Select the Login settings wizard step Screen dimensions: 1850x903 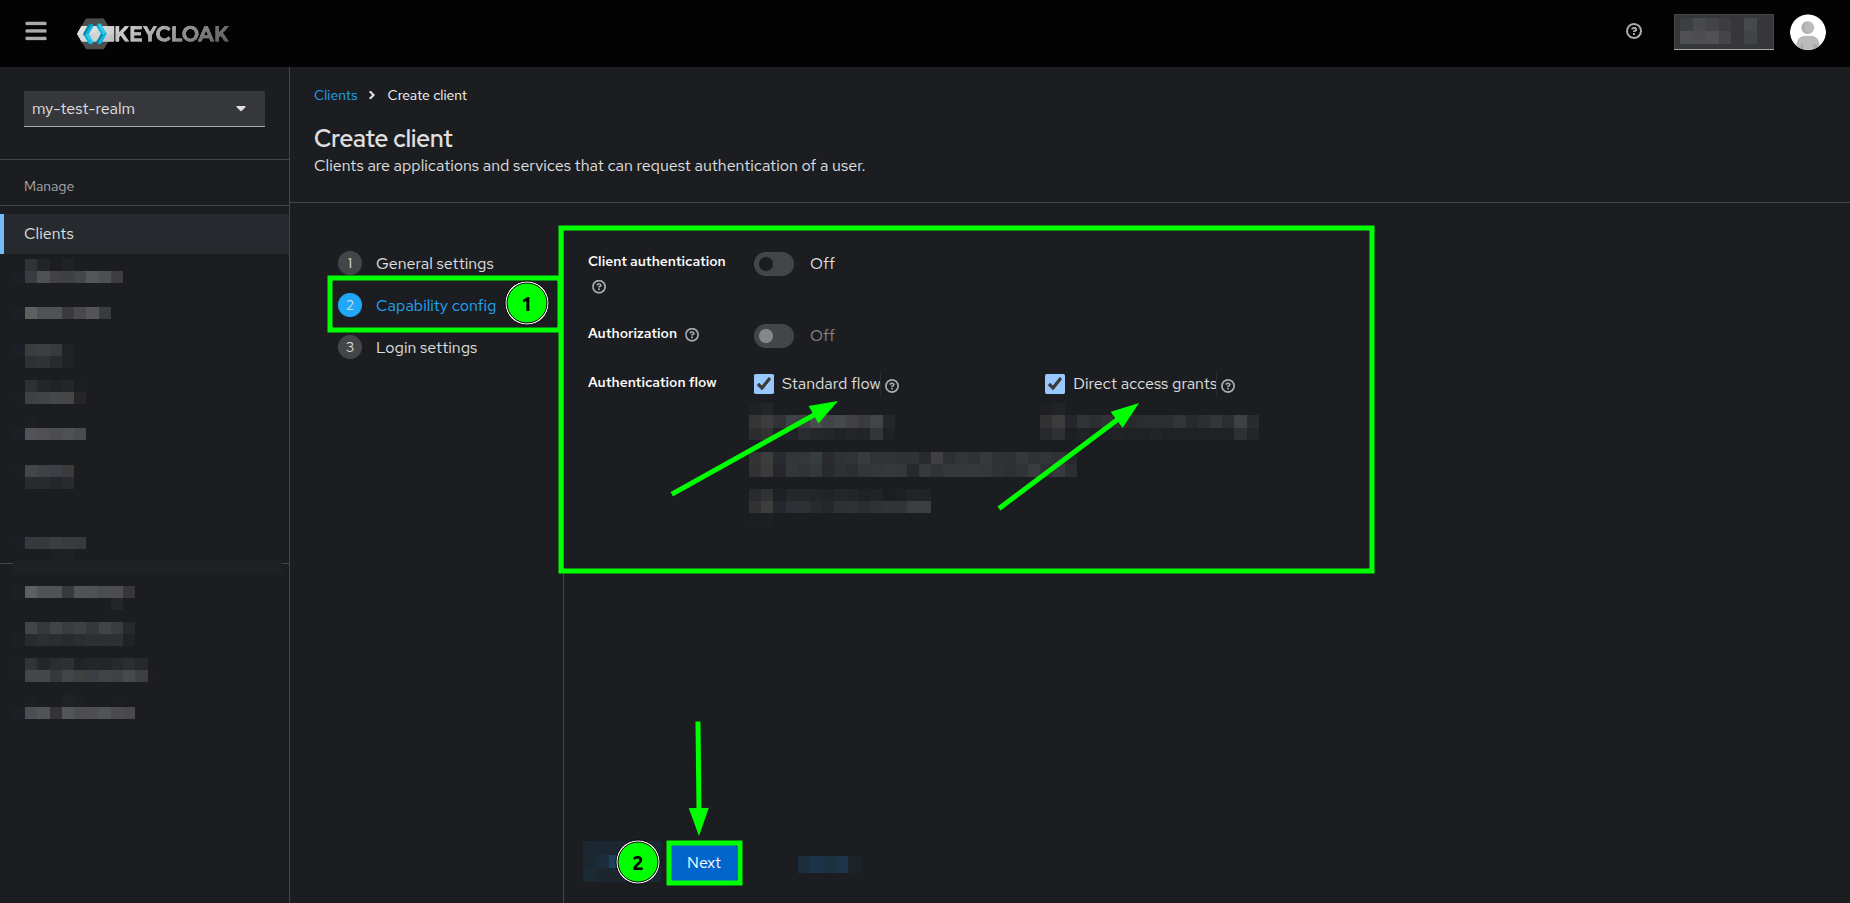click(x=426, y=347)
